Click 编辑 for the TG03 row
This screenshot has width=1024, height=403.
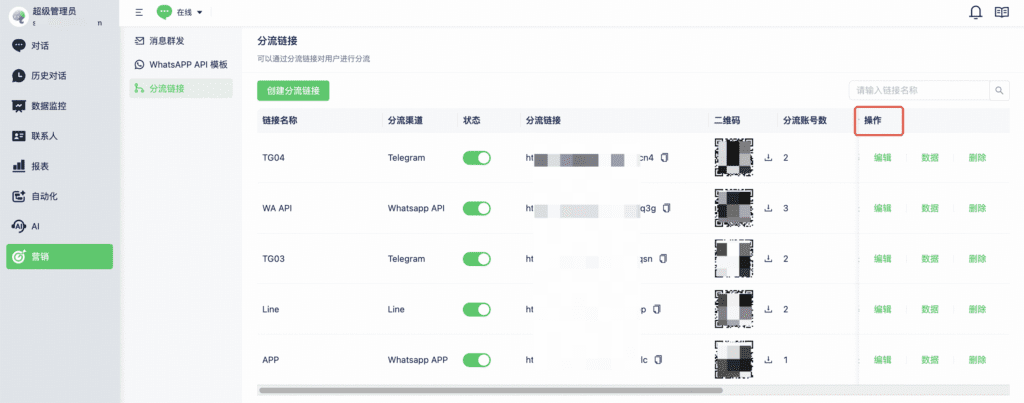tap(882, 259)
